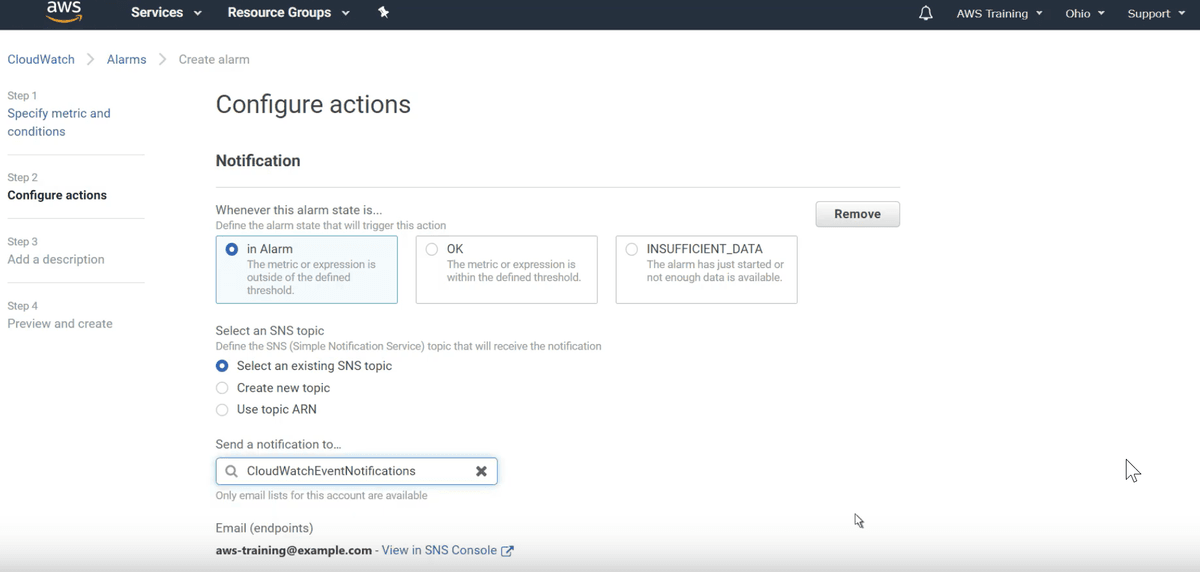
Task: Open the Support menu
Action: tap(1156, 13)
